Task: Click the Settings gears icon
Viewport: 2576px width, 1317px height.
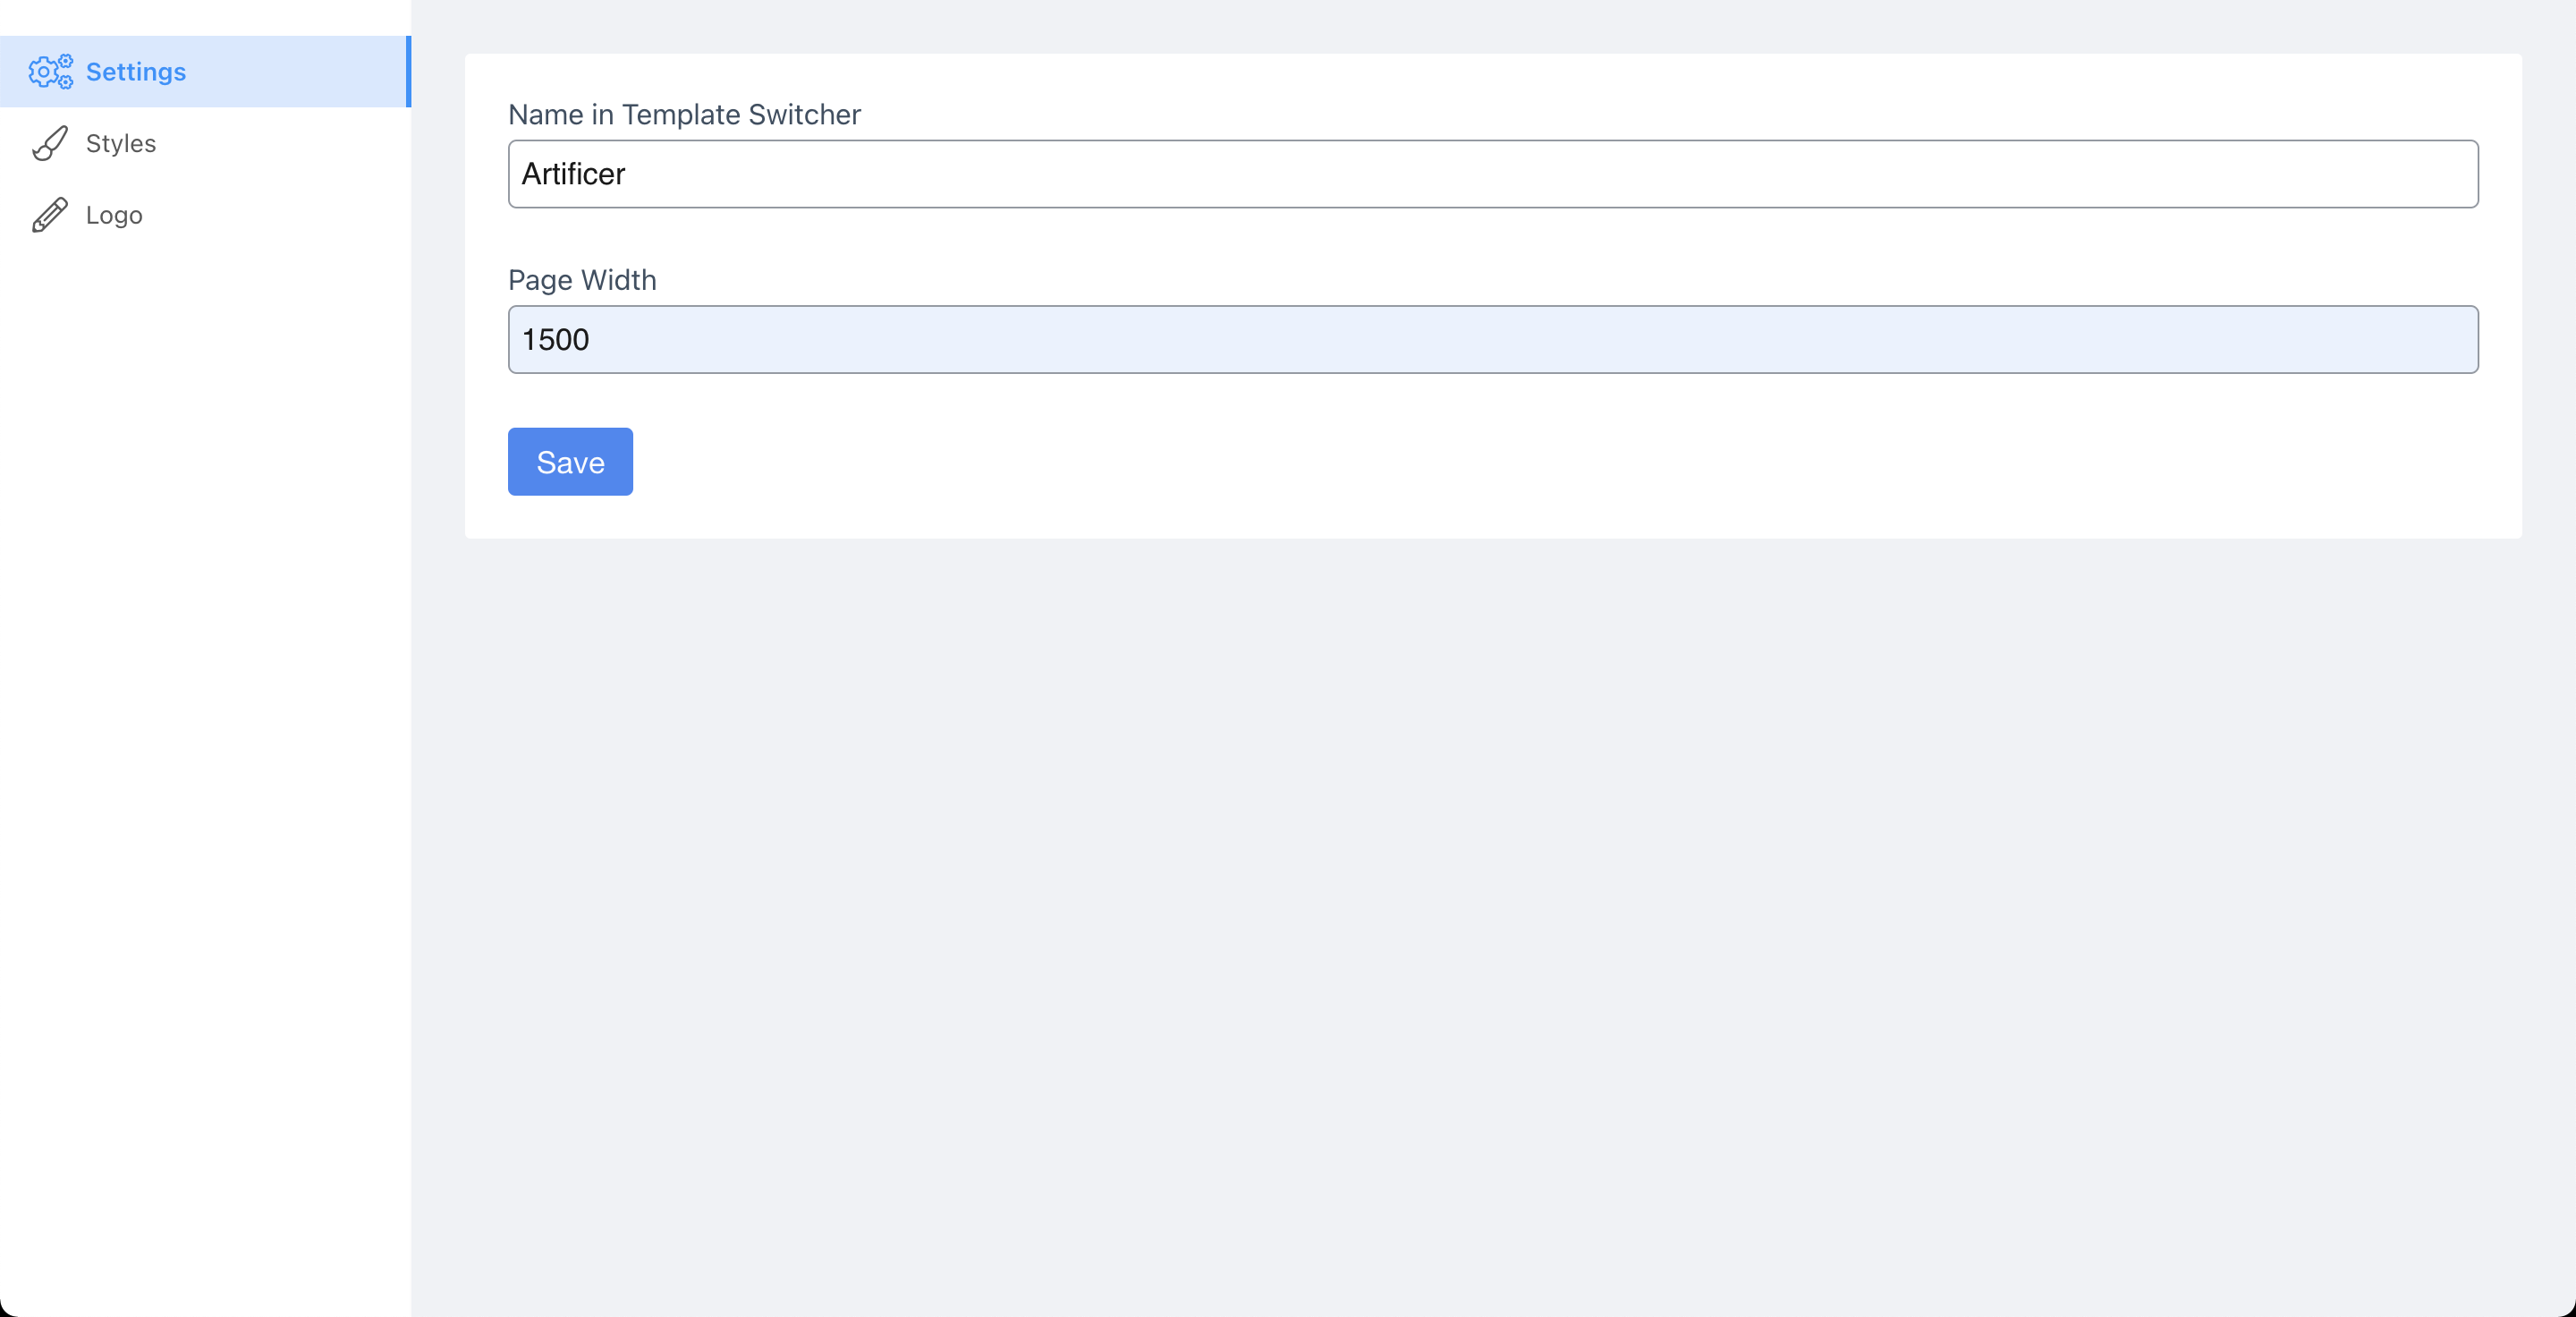Action: tap(50, 72)
